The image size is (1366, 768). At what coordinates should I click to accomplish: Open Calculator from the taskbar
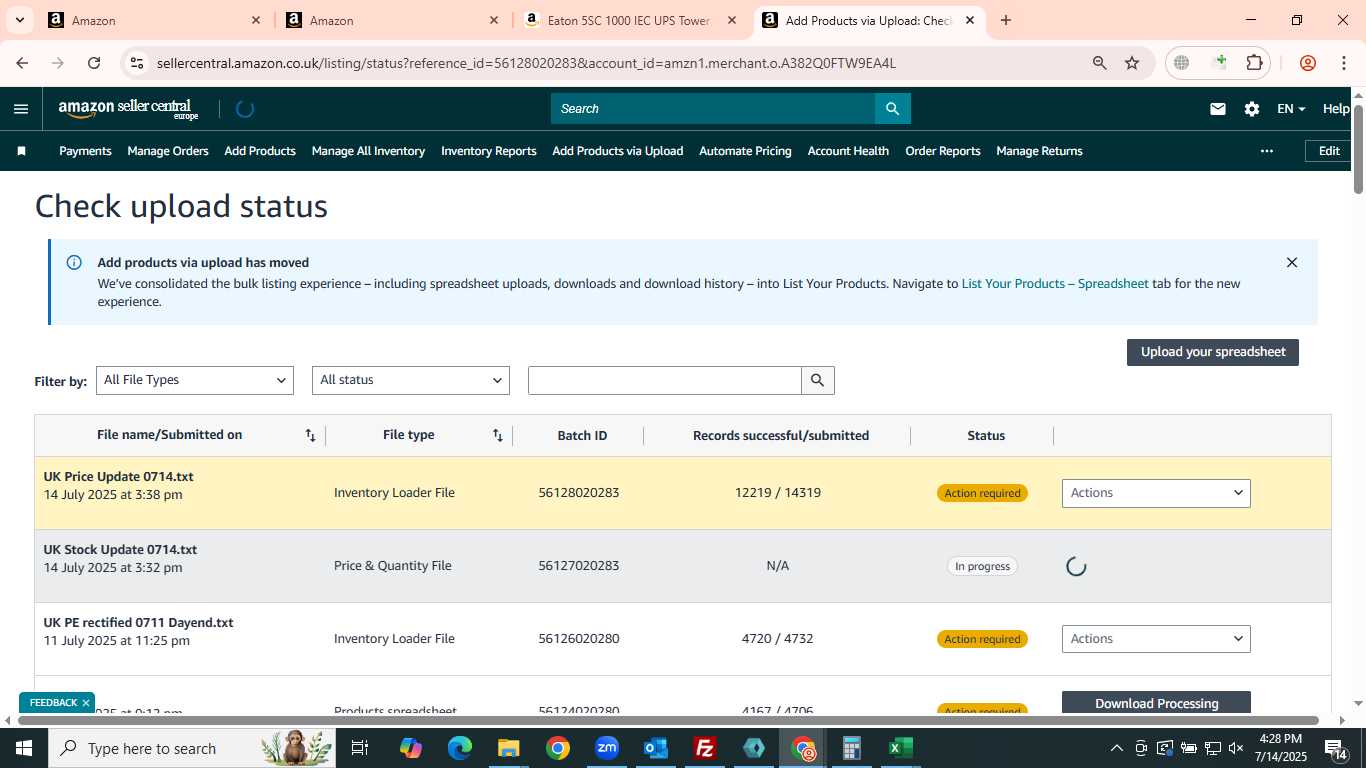click(852, 748)
